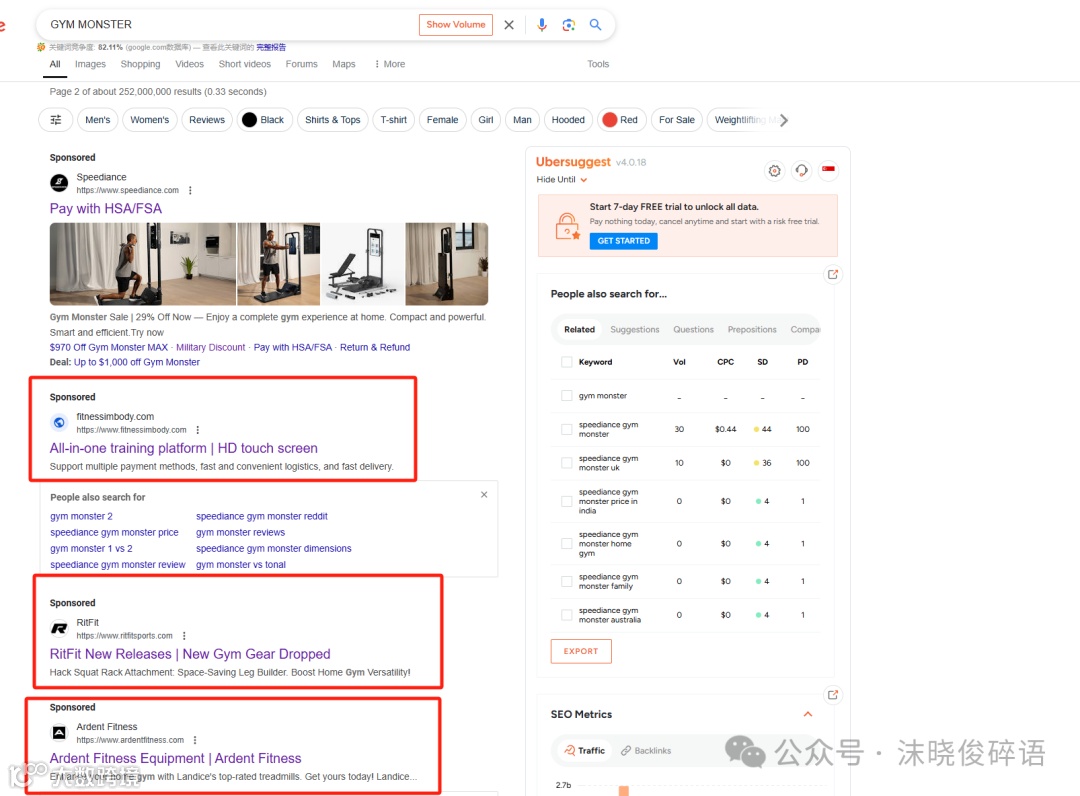Collapse the SEO Metrics section chevron

[x=808, y=715]
